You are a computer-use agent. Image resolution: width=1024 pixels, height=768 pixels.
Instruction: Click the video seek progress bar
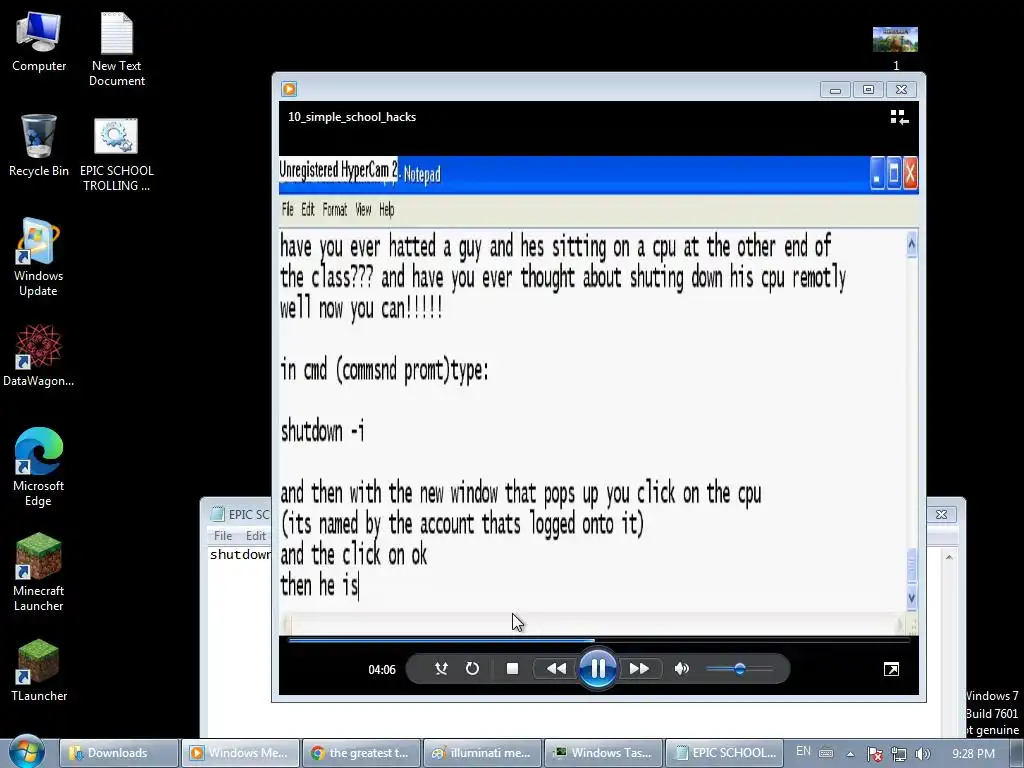(598, 641)
